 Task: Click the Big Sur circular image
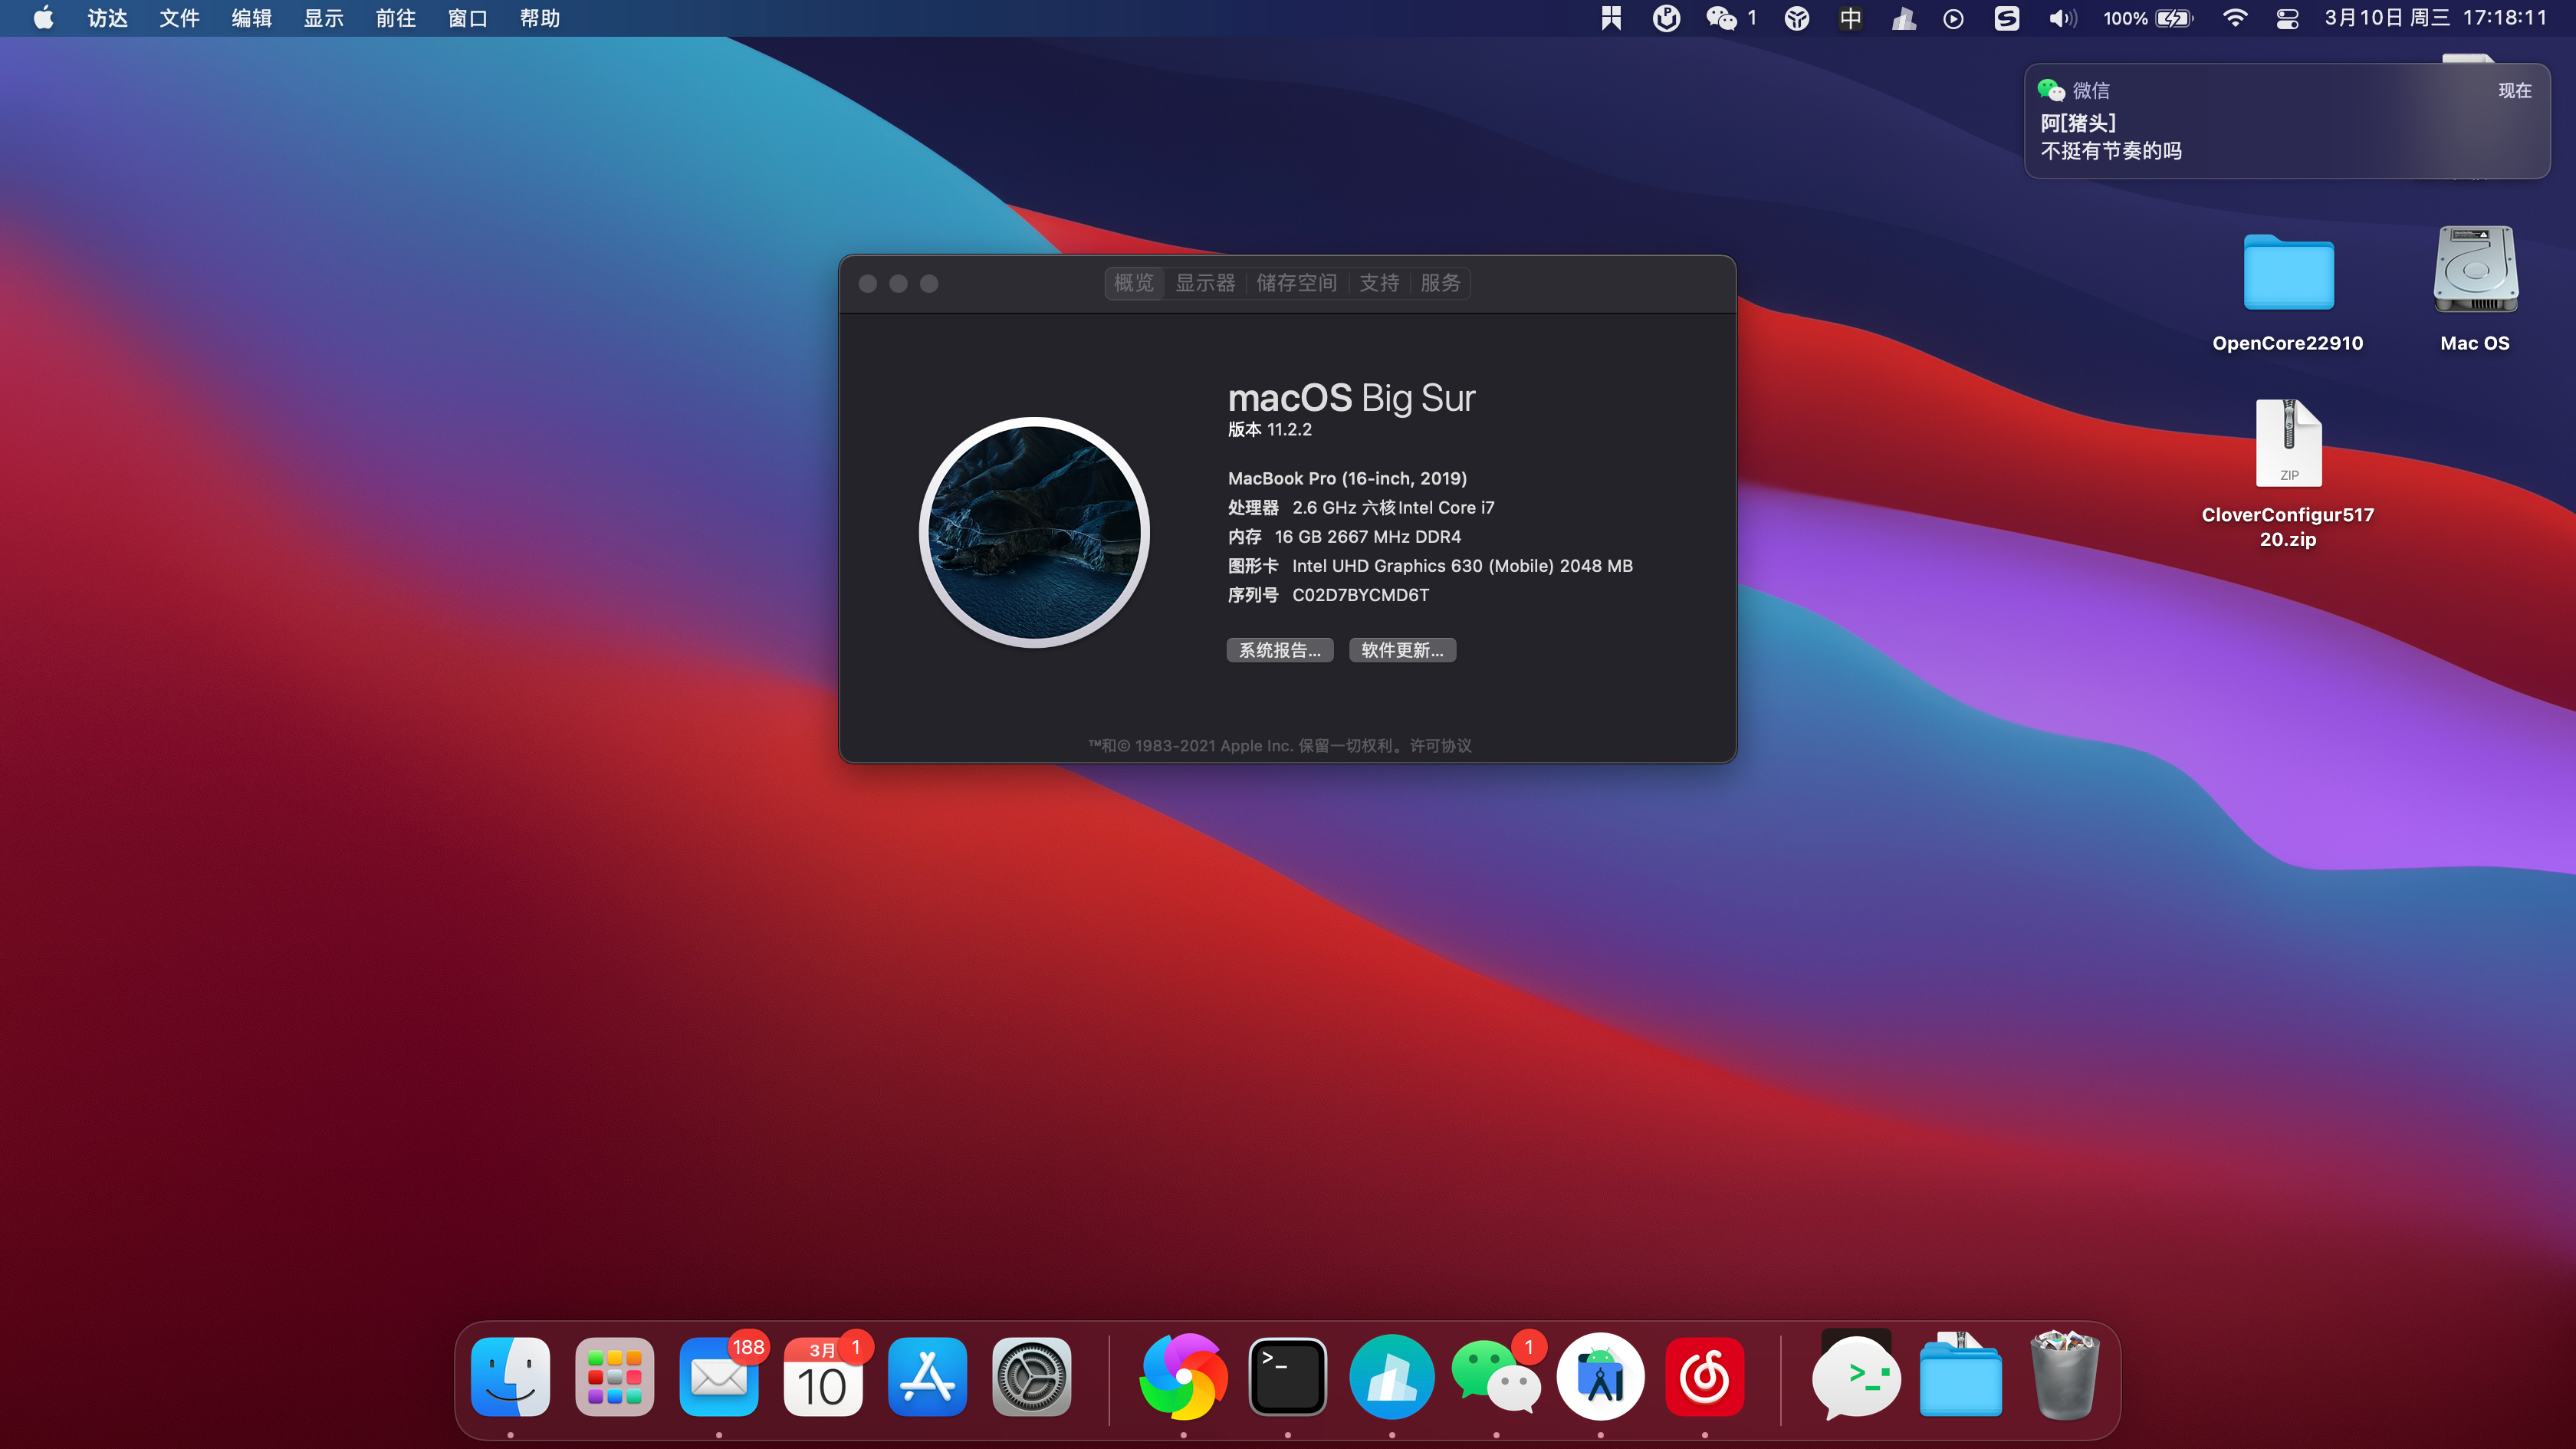click(1034, 532)
